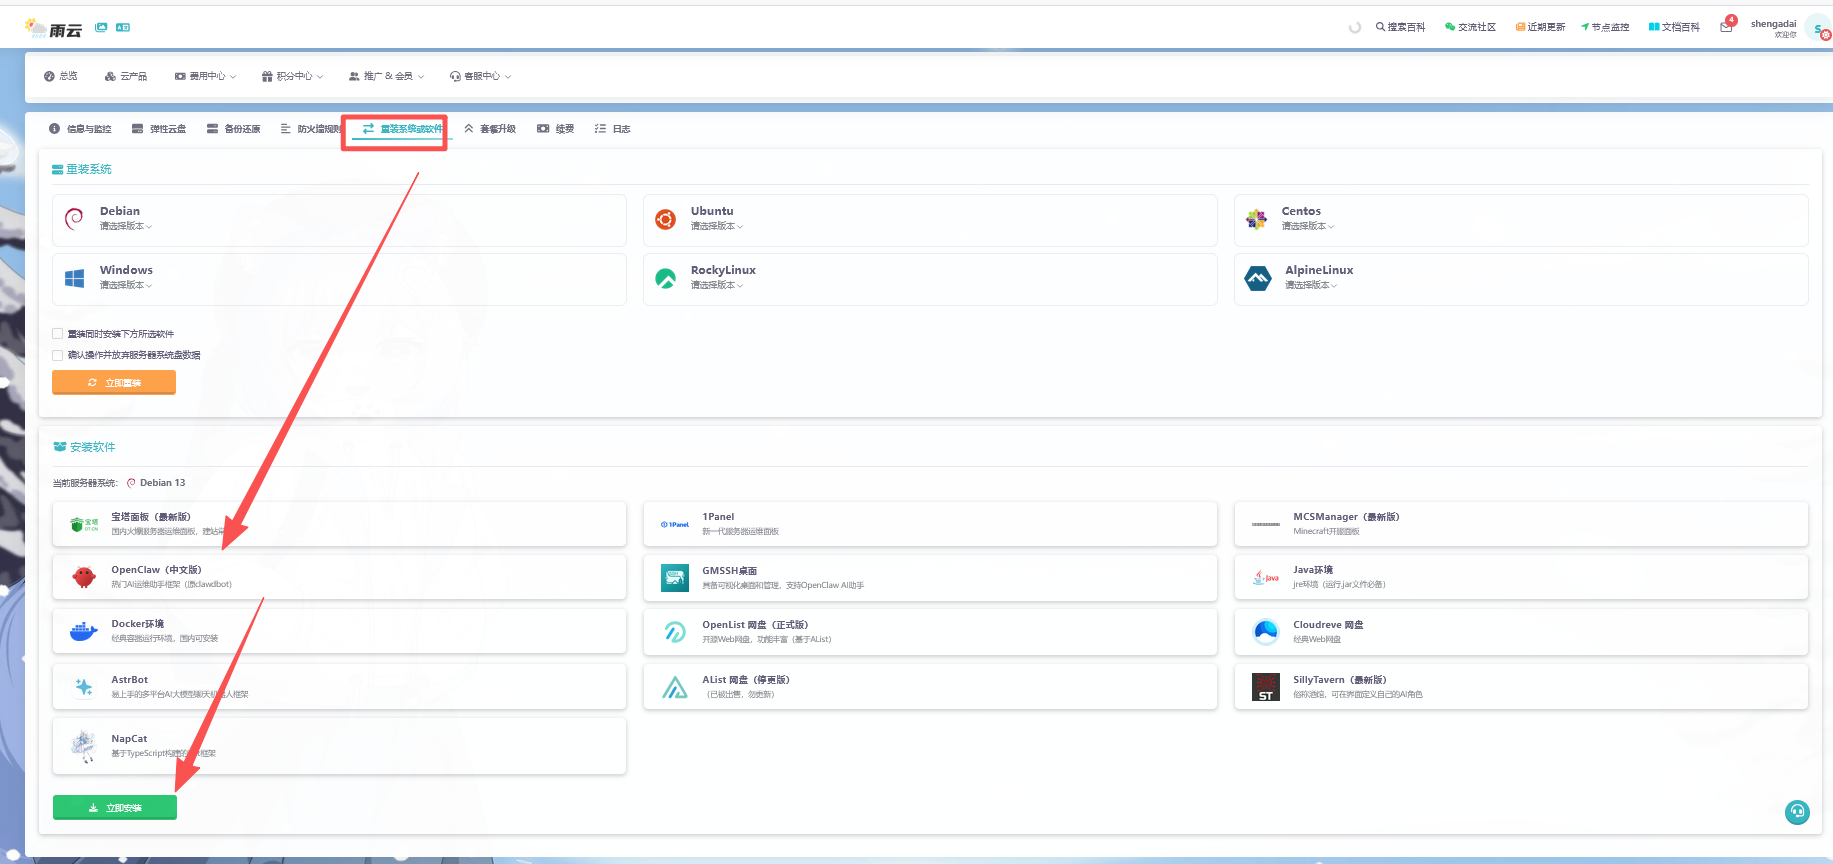Switch to the 备份还原 tab
1833x864 pixels.
click(234, 129)
